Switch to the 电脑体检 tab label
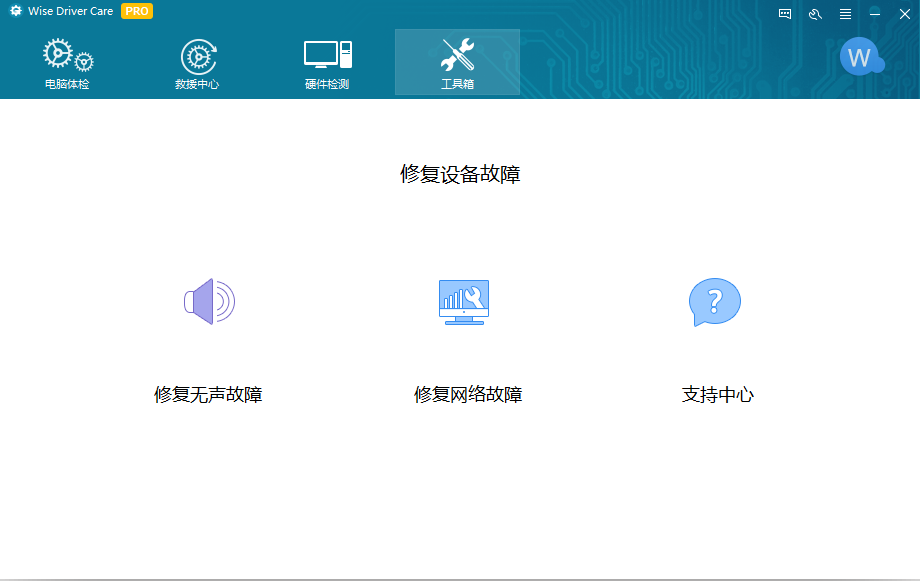This screenshot has height=581, width=920. (x=67, y=84)
